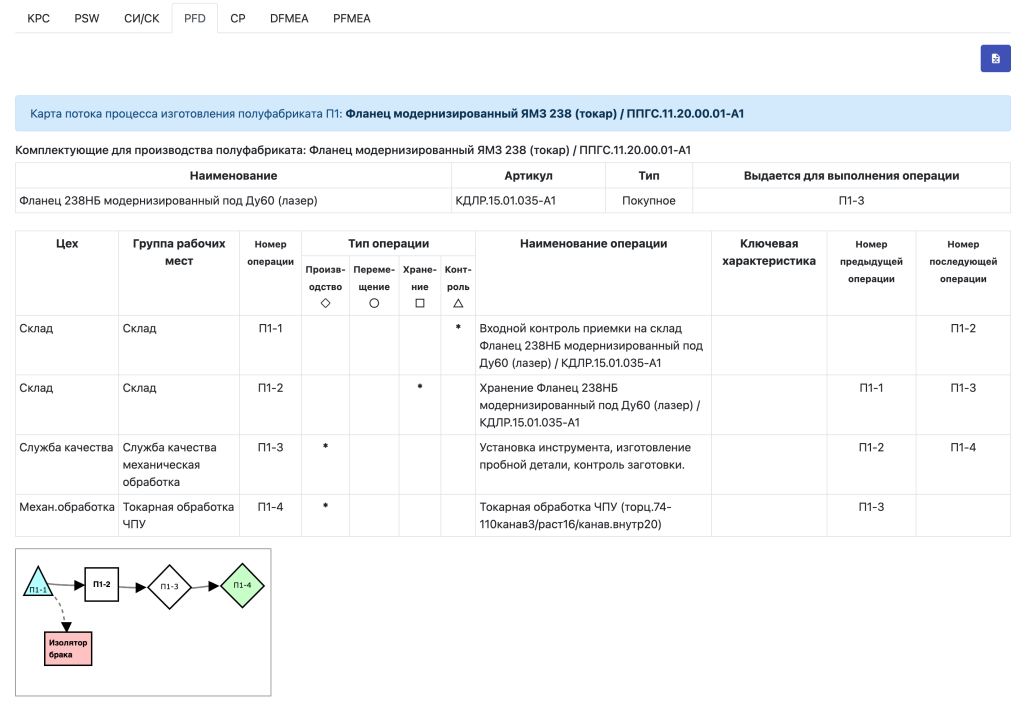Open the СИ/СК tab
Viewport: 1024px width, 705px height.
coord(142,18)
